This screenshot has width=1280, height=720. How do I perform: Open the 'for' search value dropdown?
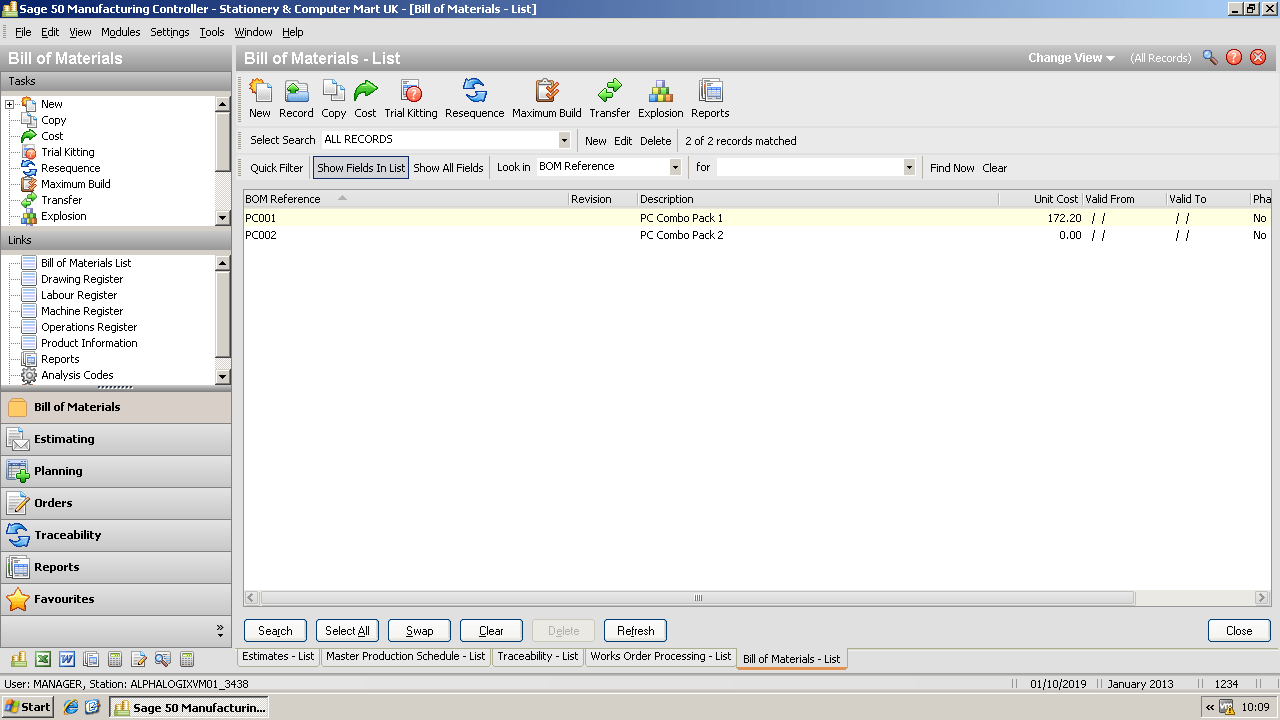(x=909, y=167)
